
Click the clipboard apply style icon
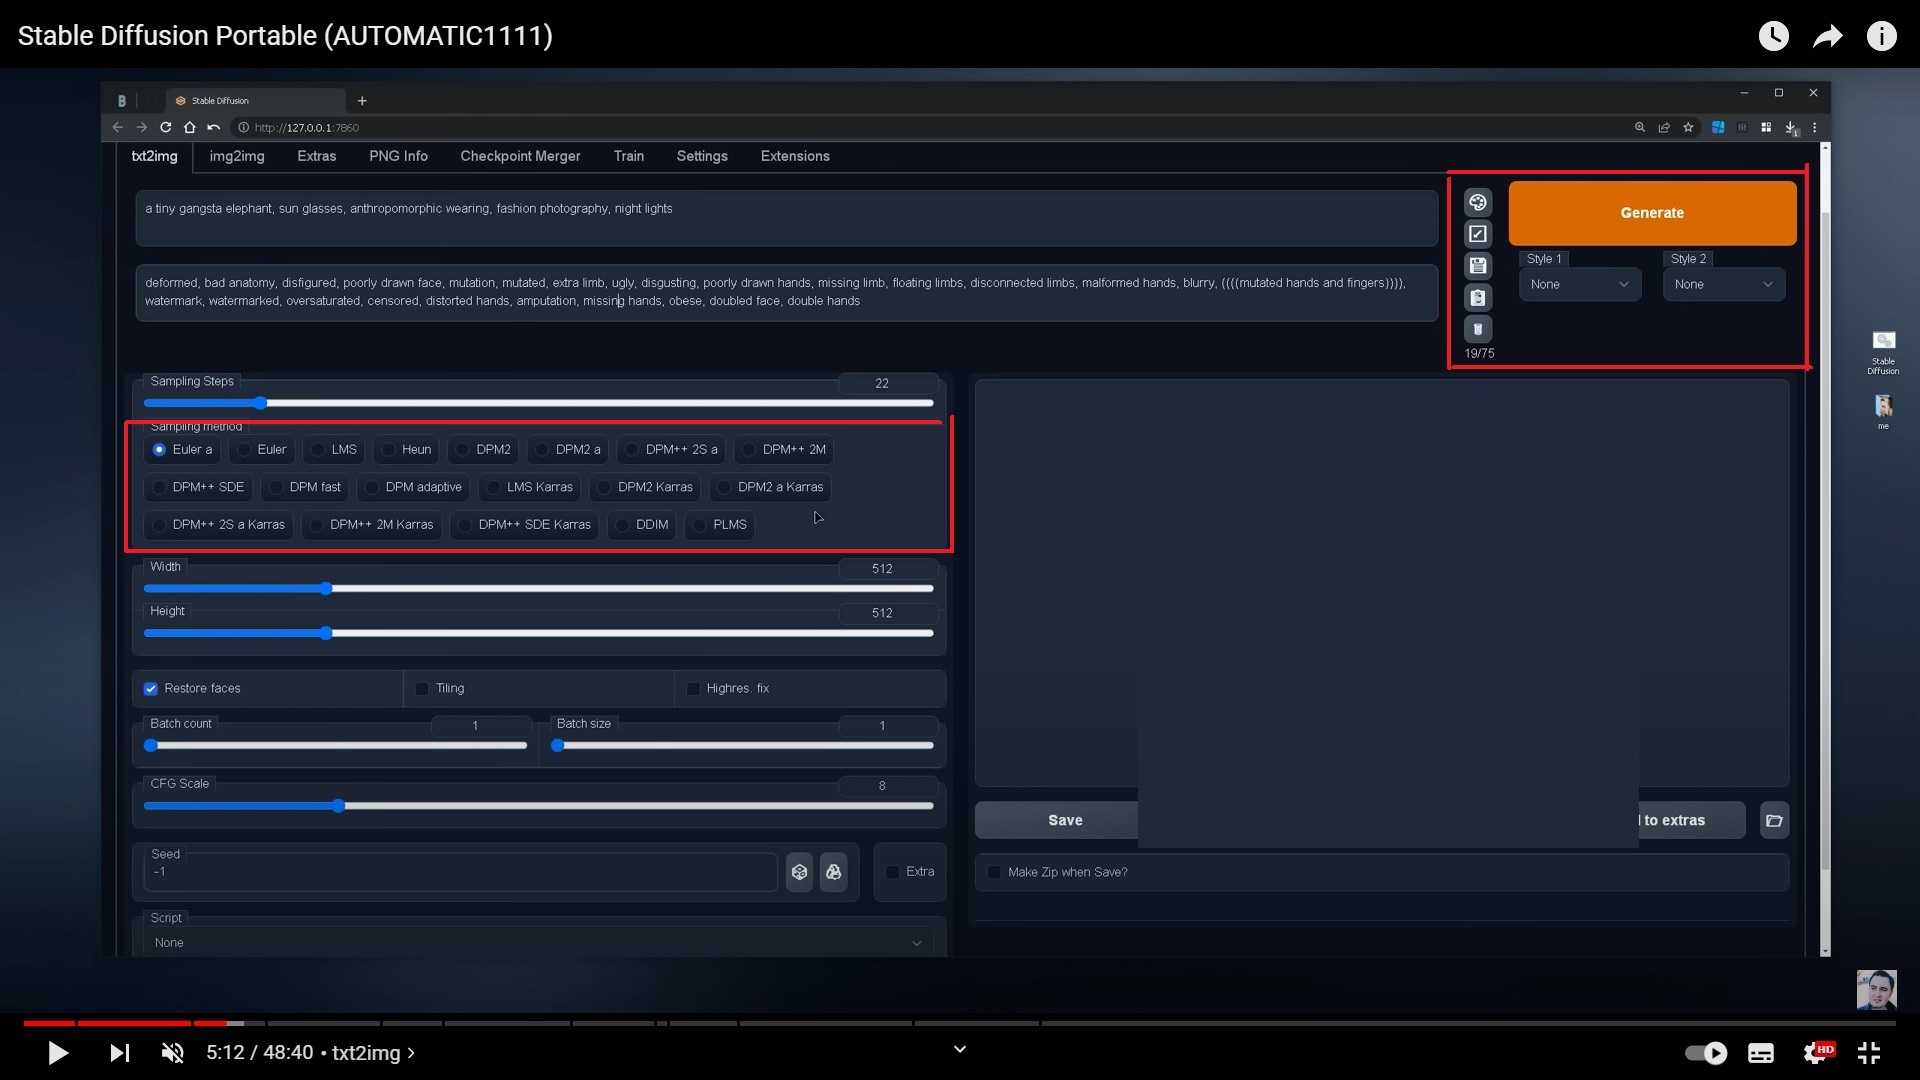click(x=1478, y=298)
